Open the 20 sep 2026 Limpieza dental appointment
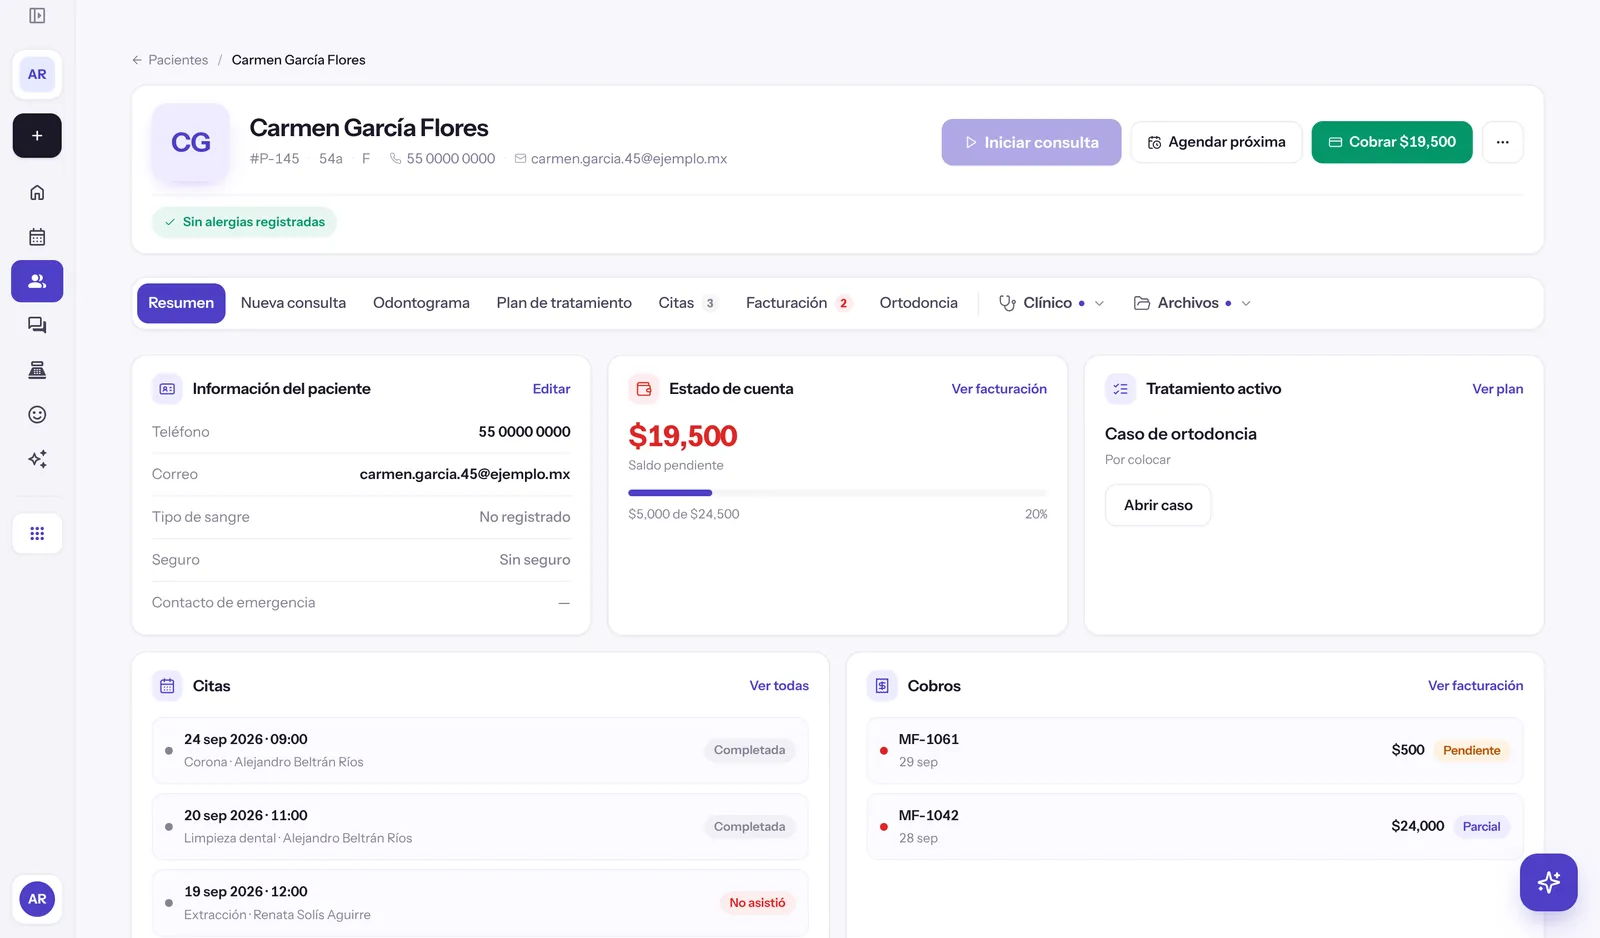1600x938 pixels. (480, 826)
